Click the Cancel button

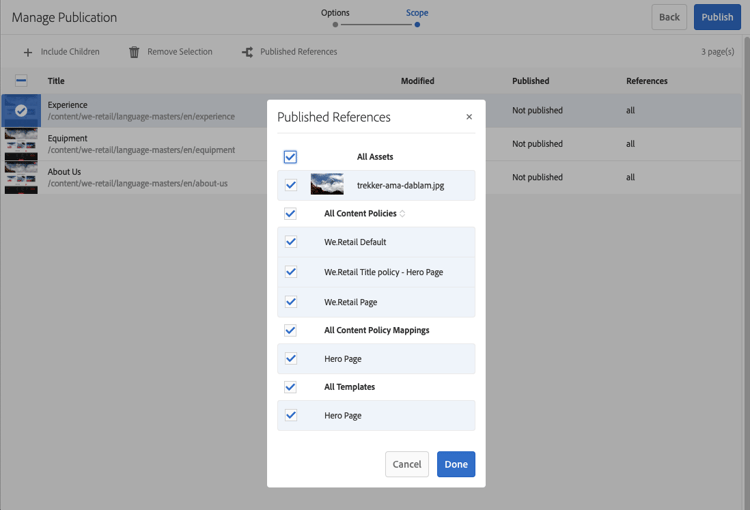407,464
